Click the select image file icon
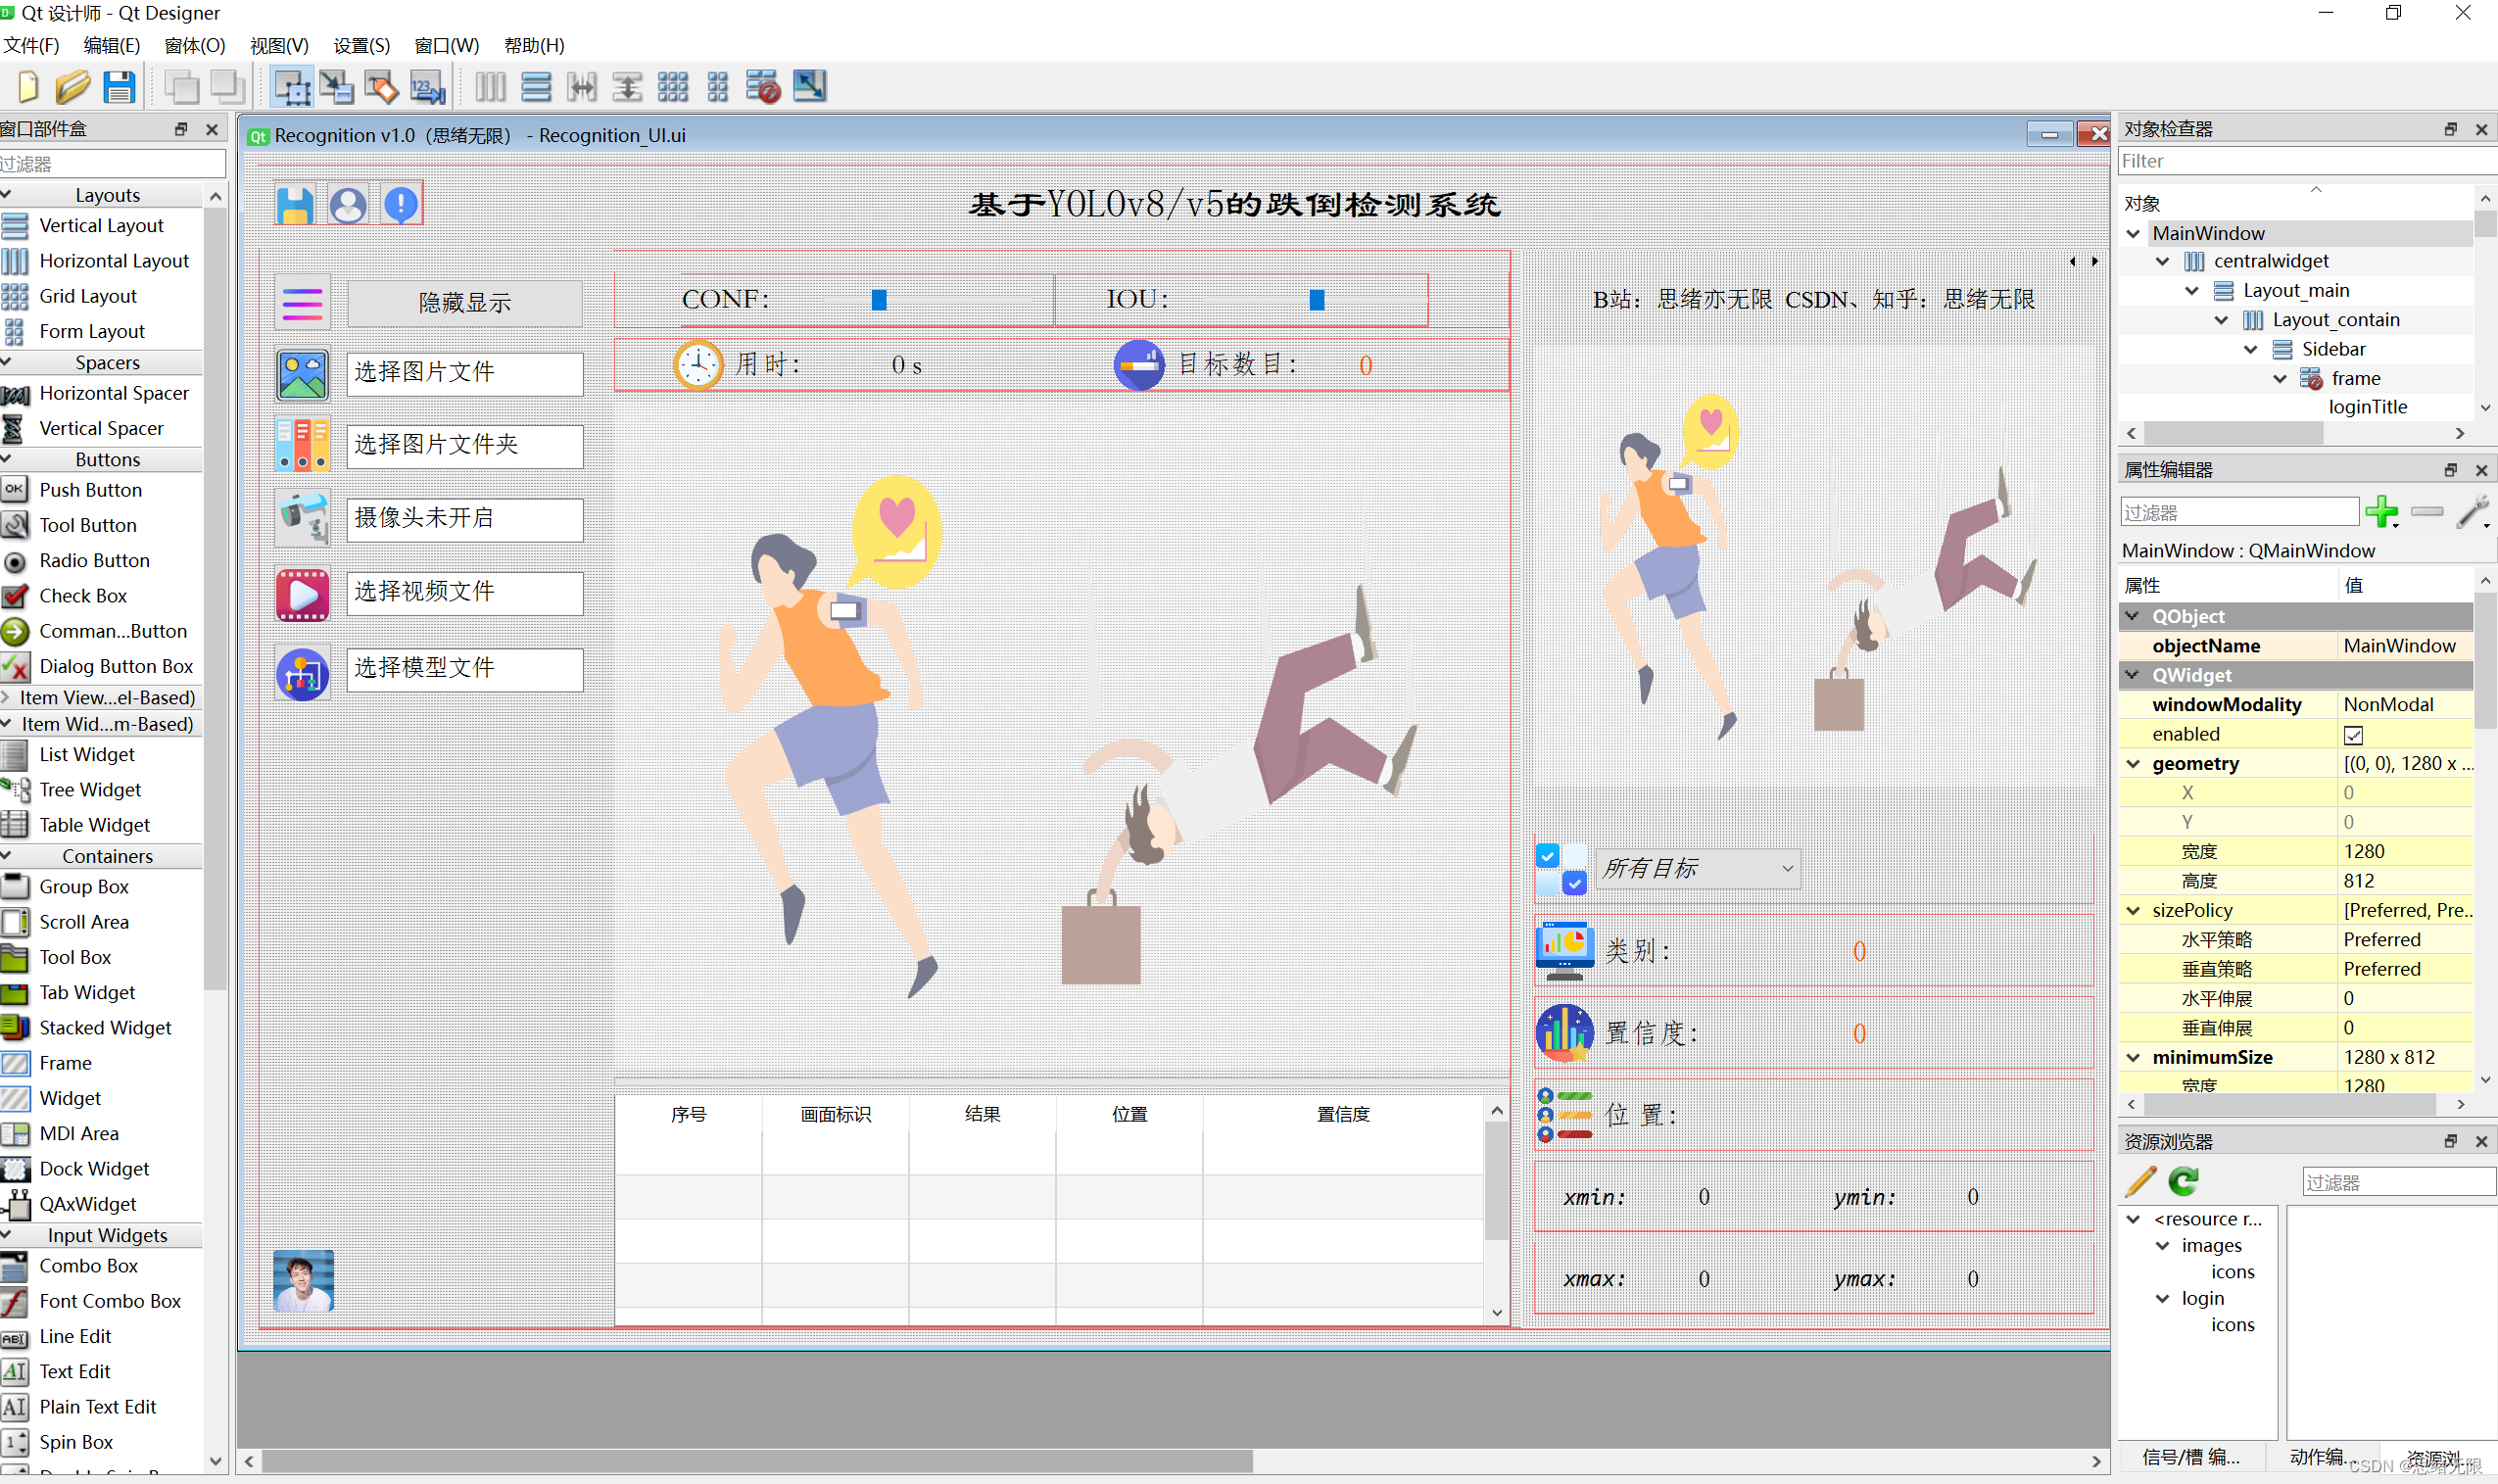The width and height of the screenshot is (2498, 1484). click(x=301, y=371)
